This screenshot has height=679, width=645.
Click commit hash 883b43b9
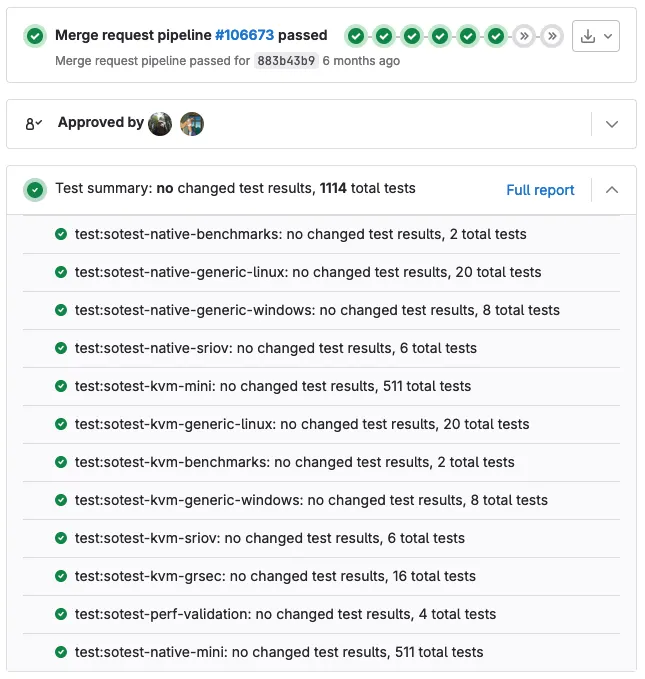[x=286, y=61]
